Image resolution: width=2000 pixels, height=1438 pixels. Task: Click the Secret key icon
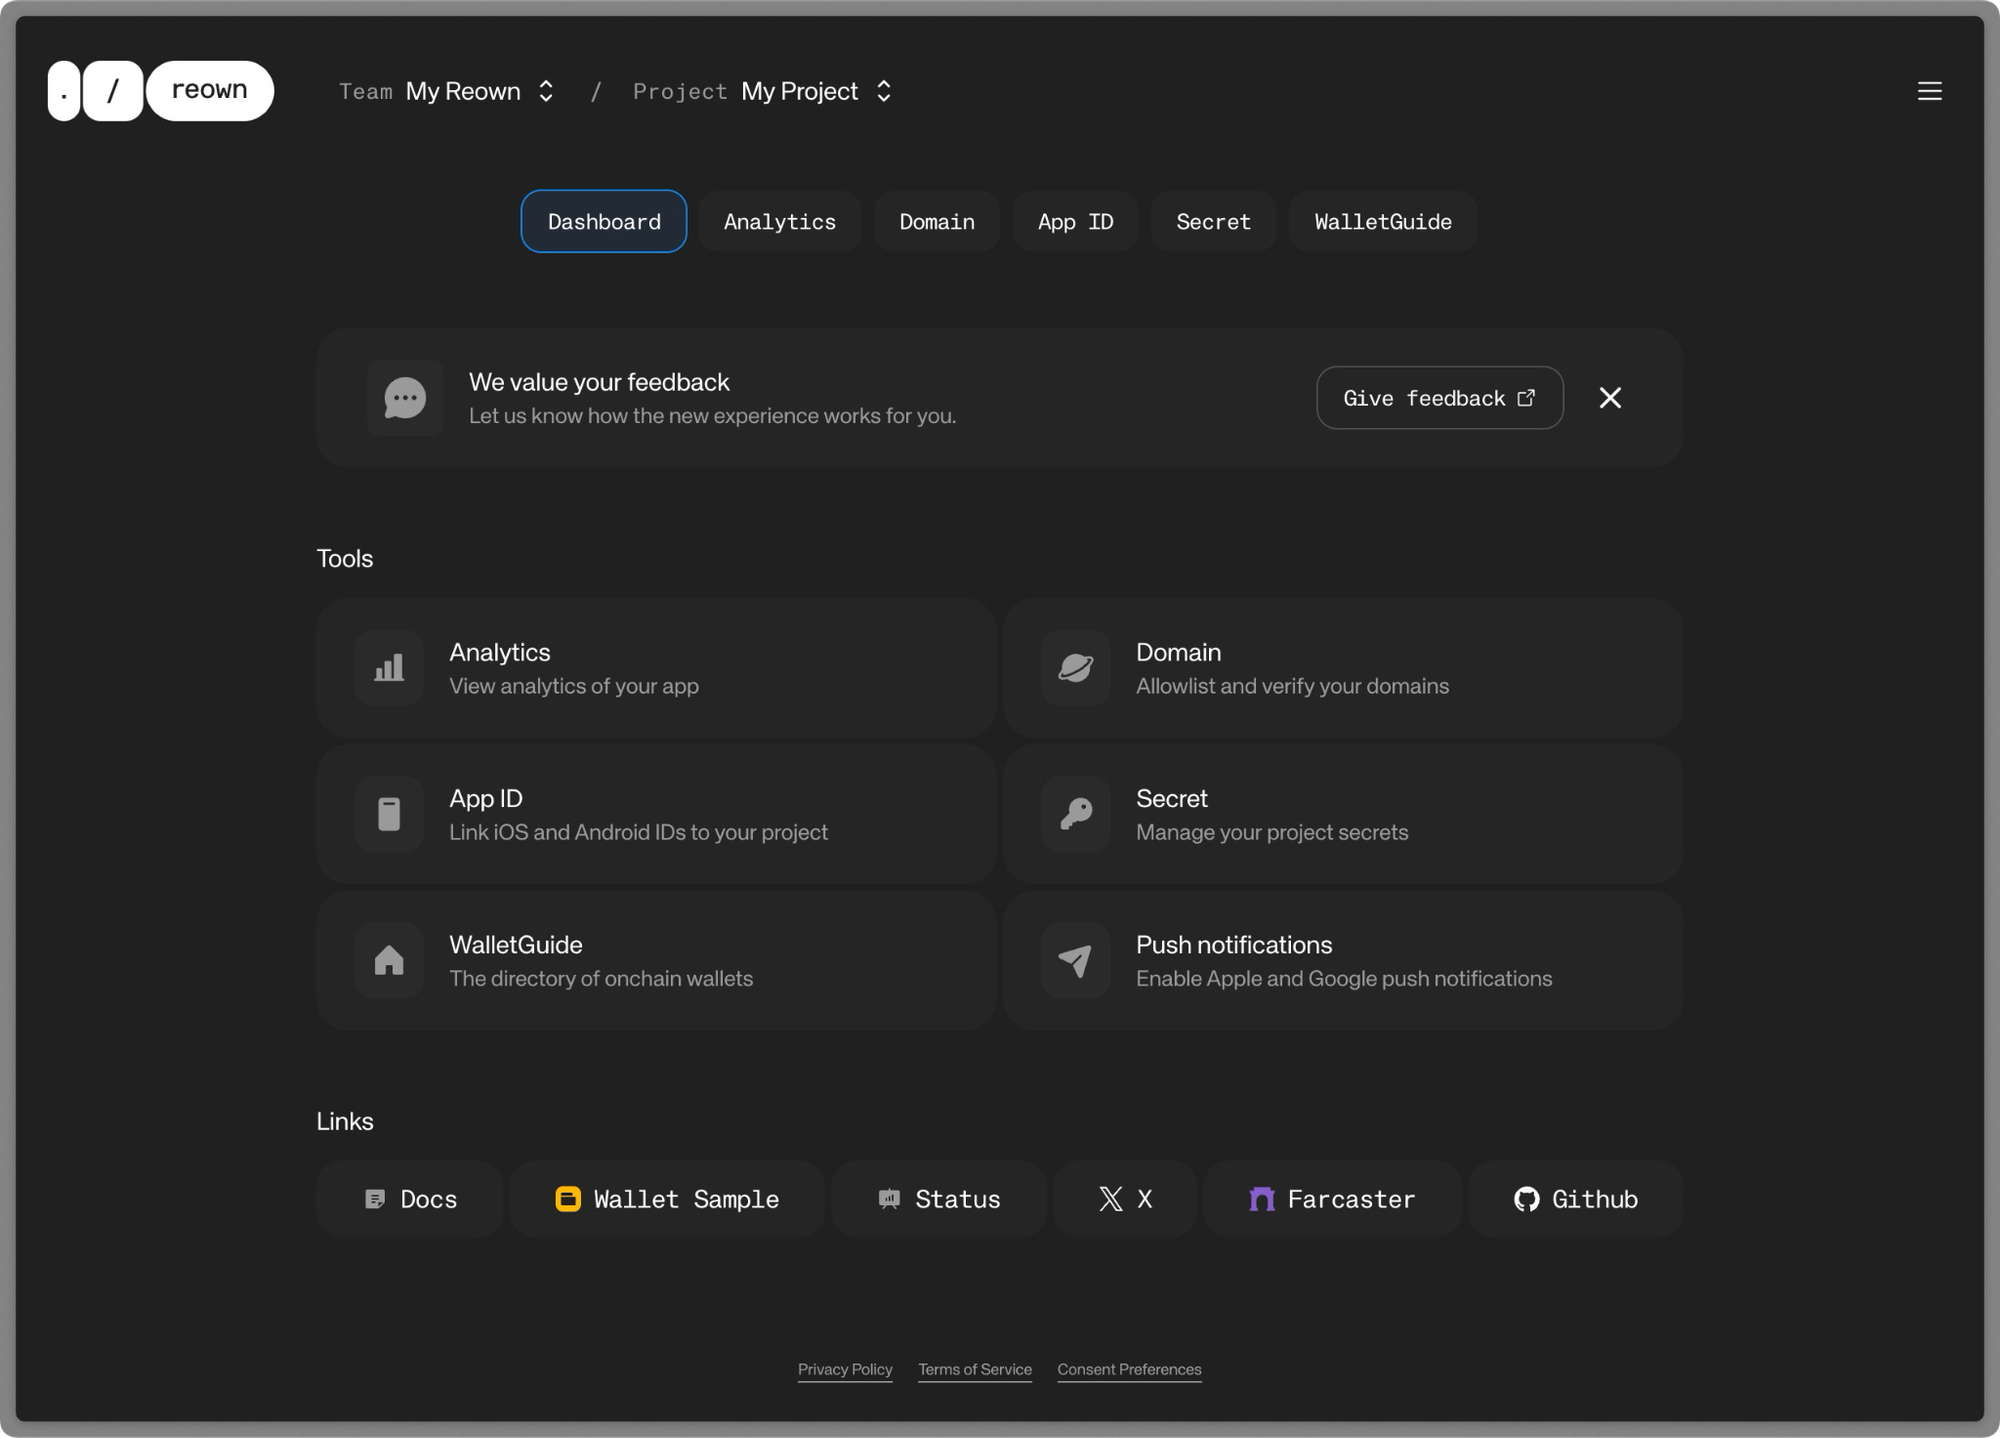[x=1076, y=814]
